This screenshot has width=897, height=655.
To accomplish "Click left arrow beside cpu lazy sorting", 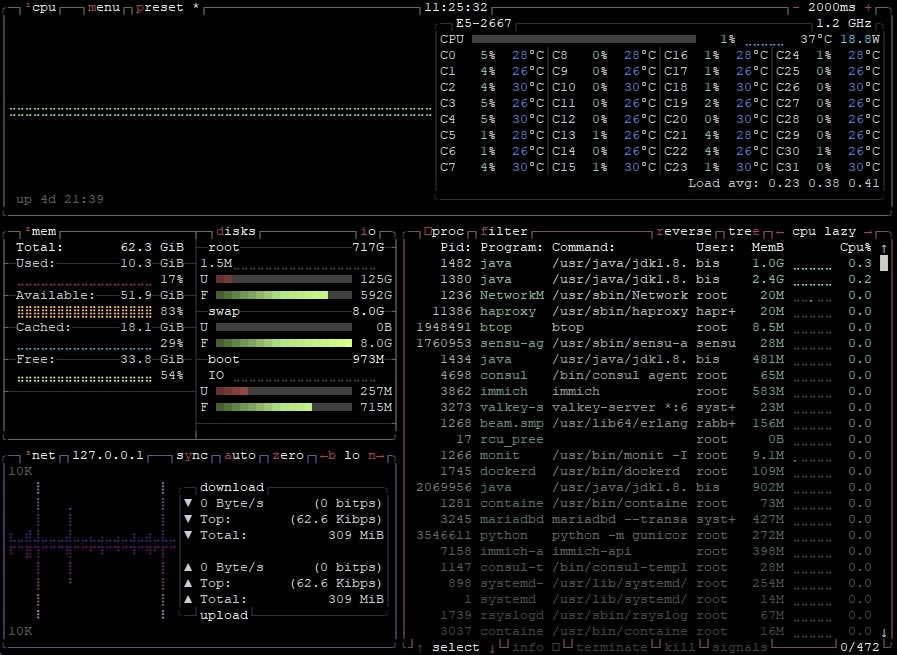I will coord(780,231).
